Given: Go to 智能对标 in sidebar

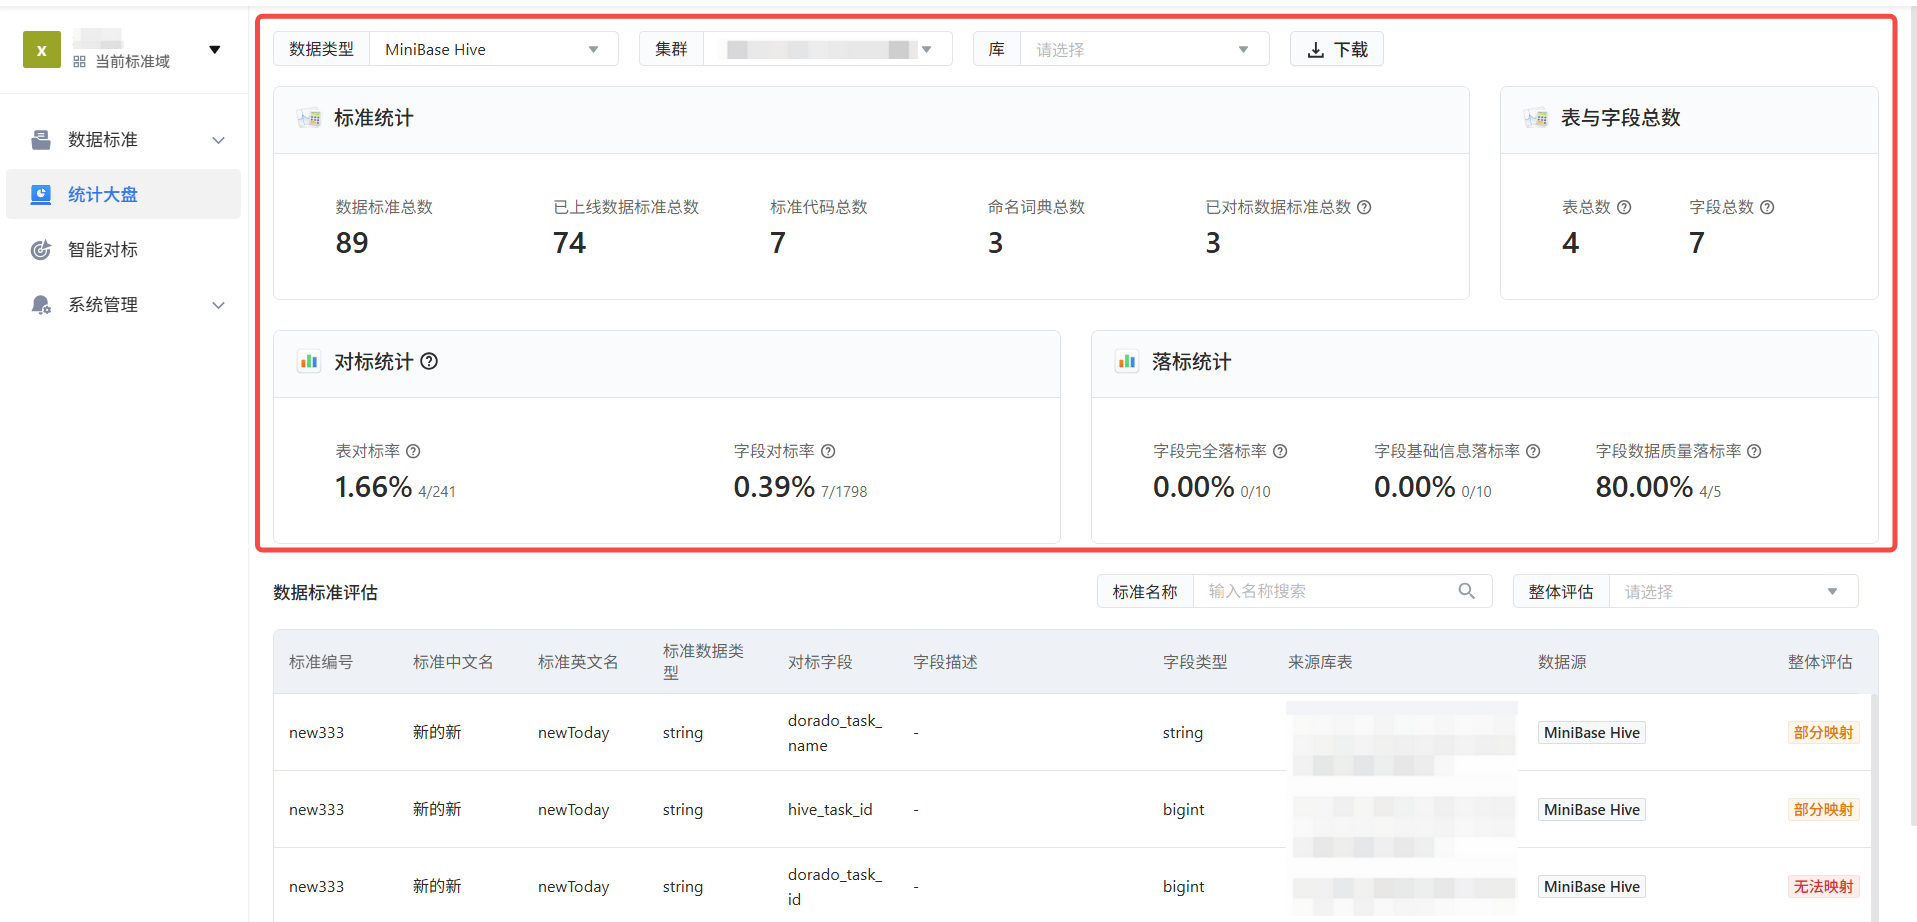Looking at the screenshot, I should point(103,250).
